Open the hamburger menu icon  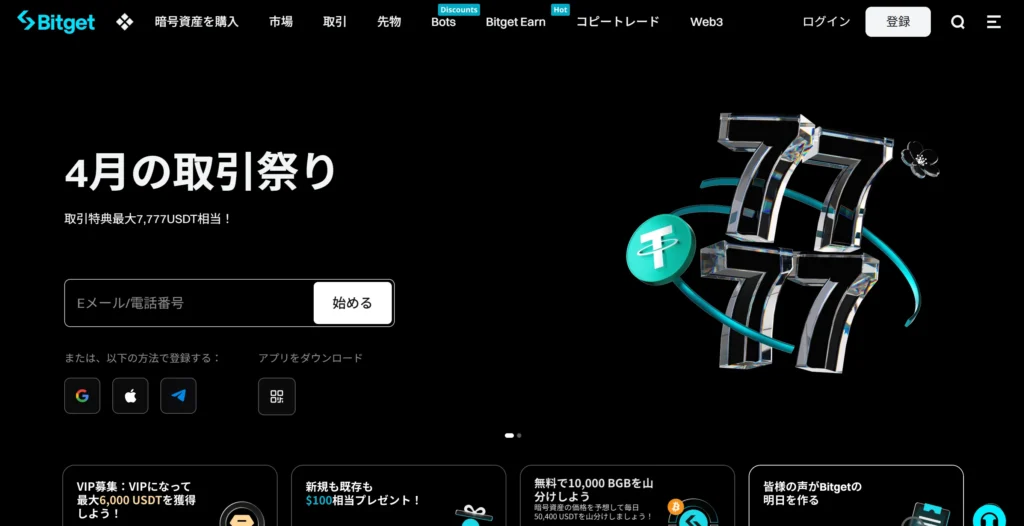(x=993, y=22)
